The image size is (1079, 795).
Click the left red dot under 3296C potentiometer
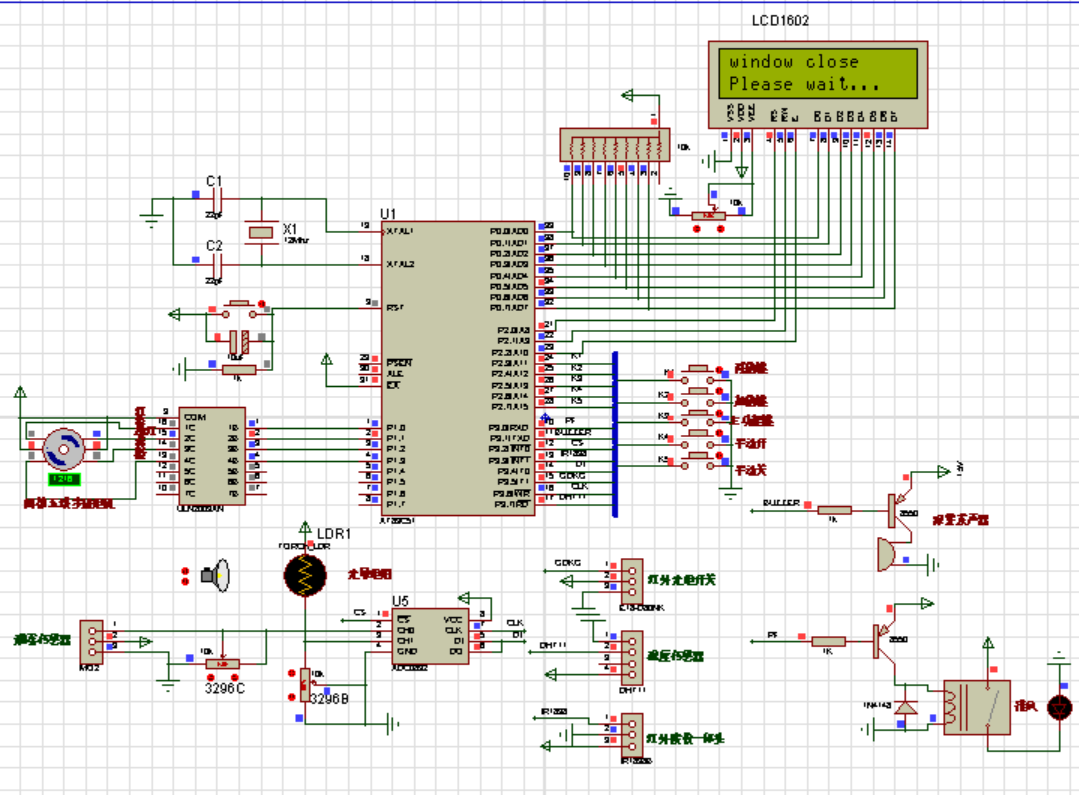[211, 677]
